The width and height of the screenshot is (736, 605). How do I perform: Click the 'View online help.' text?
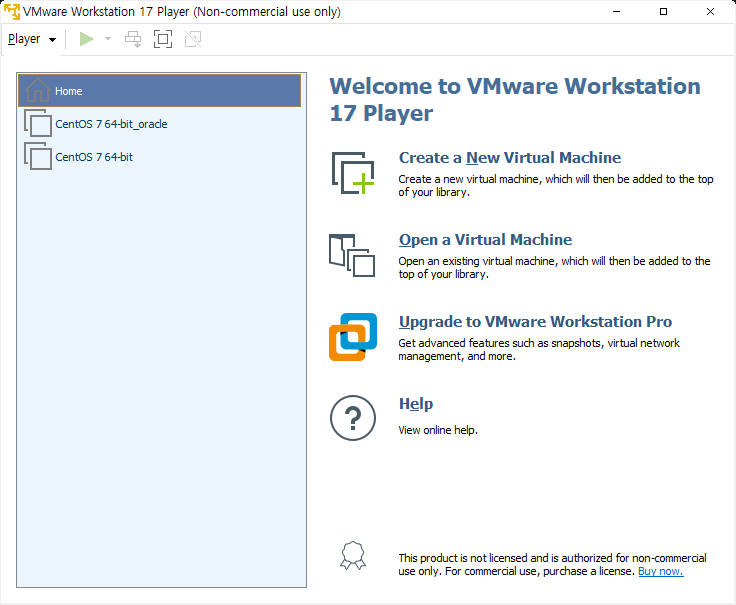[x=438, y=430]
